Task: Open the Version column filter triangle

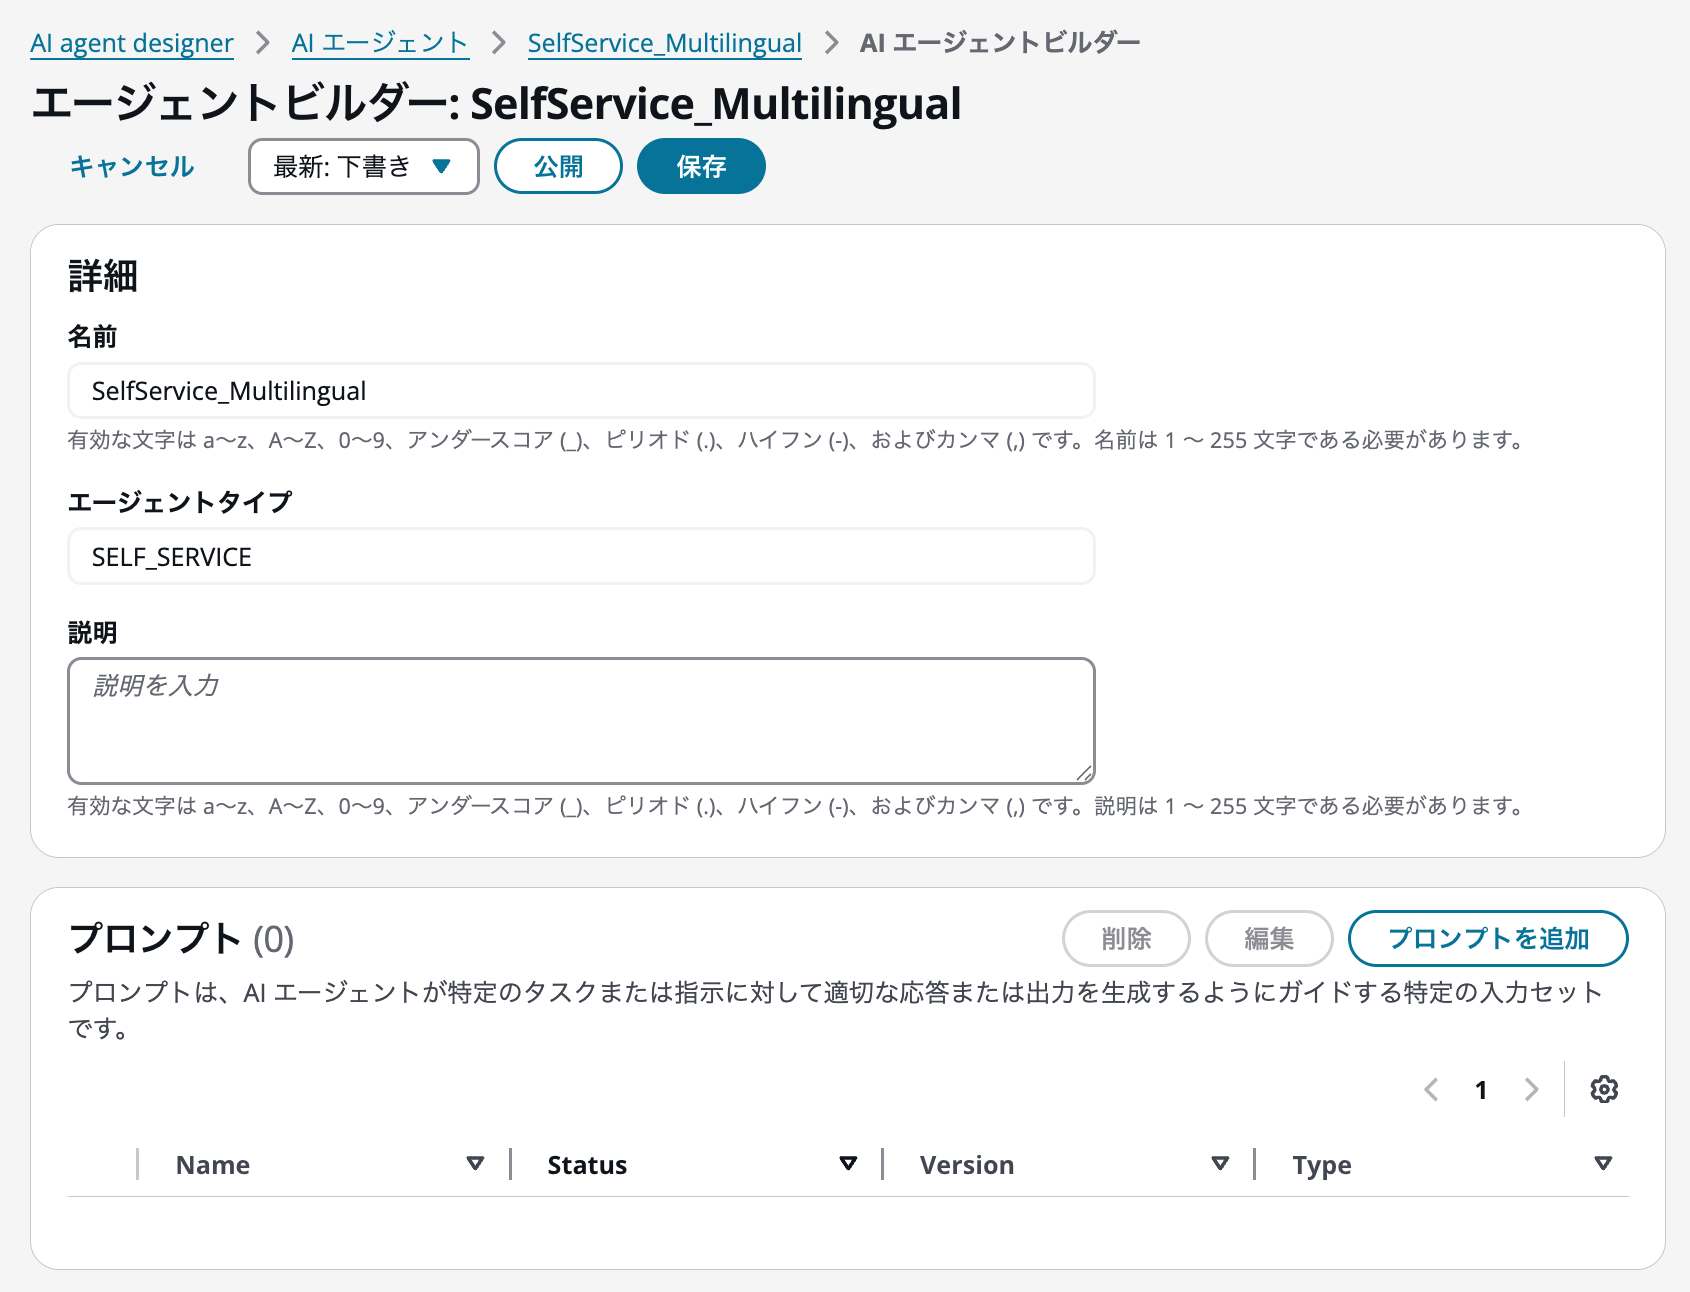Action: click(1220, 1163)
